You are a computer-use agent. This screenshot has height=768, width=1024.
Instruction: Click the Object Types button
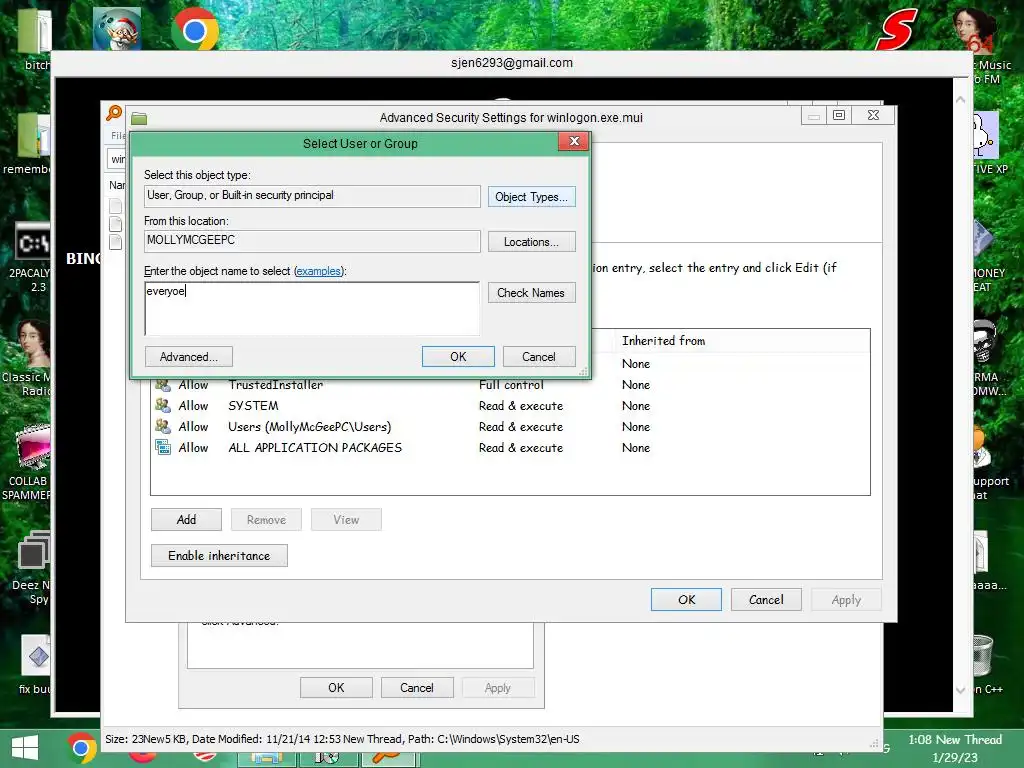[x=532, y=197]
